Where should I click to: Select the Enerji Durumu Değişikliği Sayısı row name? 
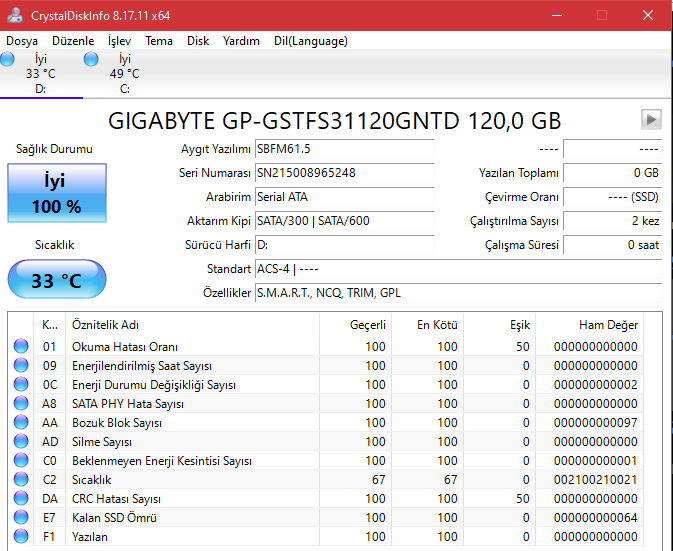click(154, 385)
